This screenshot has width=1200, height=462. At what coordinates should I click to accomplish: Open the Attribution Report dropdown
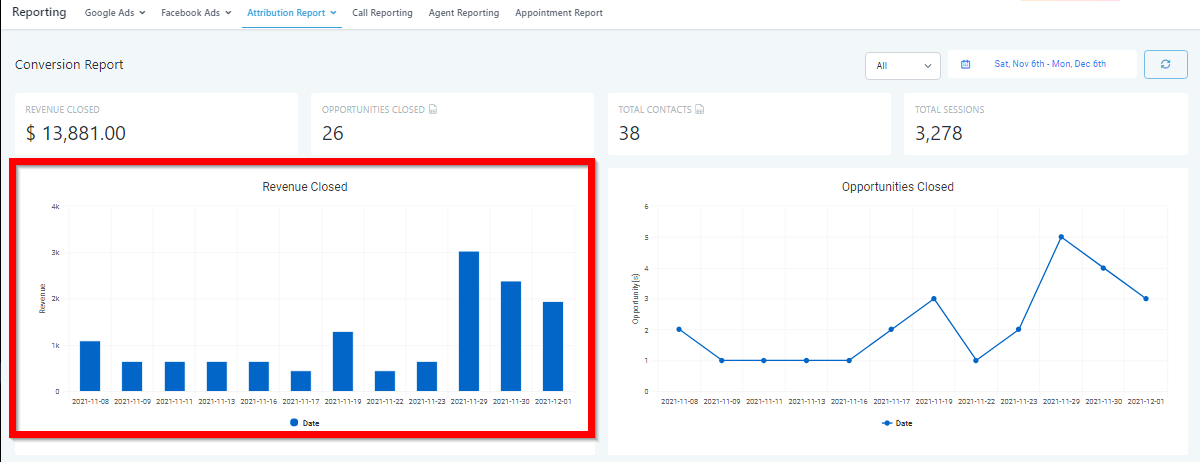tap(291, 13)
